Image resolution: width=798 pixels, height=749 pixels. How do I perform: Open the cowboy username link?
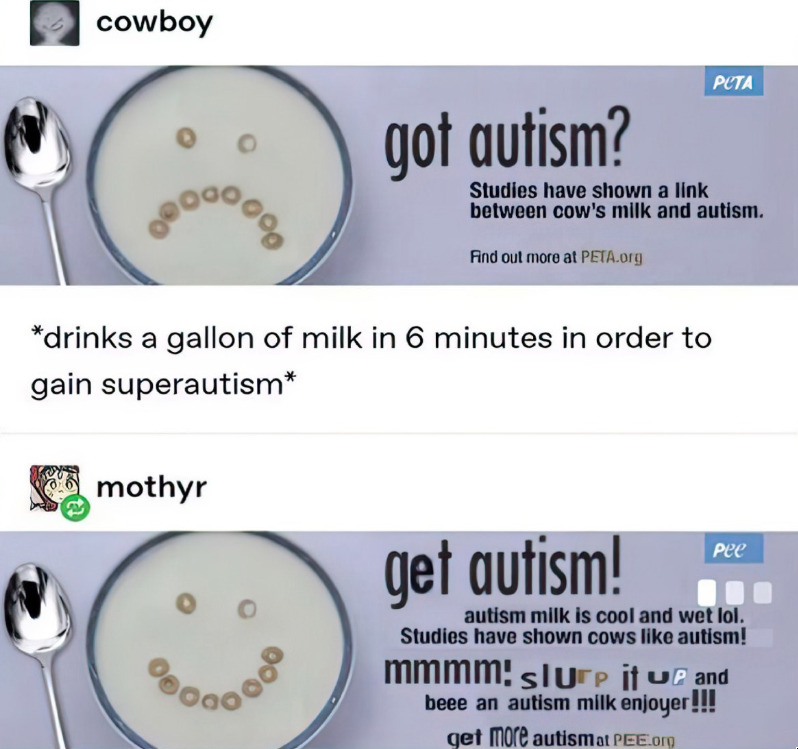click(x=154, y=23)
